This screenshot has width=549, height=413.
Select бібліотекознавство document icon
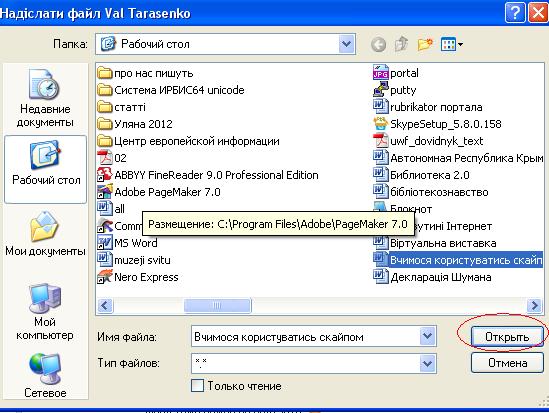pos(381,192)
